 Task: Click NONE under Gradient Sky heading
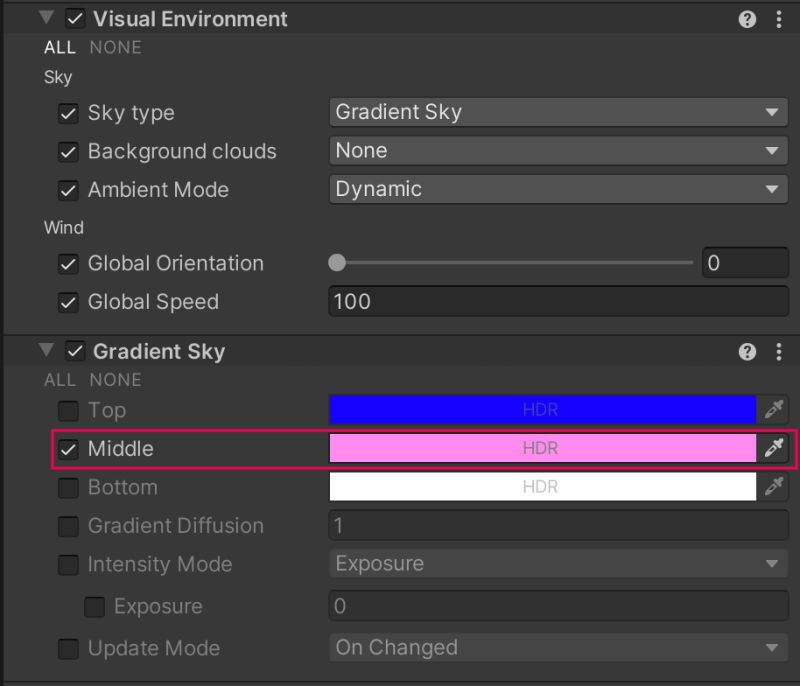(x=115, y=380)
